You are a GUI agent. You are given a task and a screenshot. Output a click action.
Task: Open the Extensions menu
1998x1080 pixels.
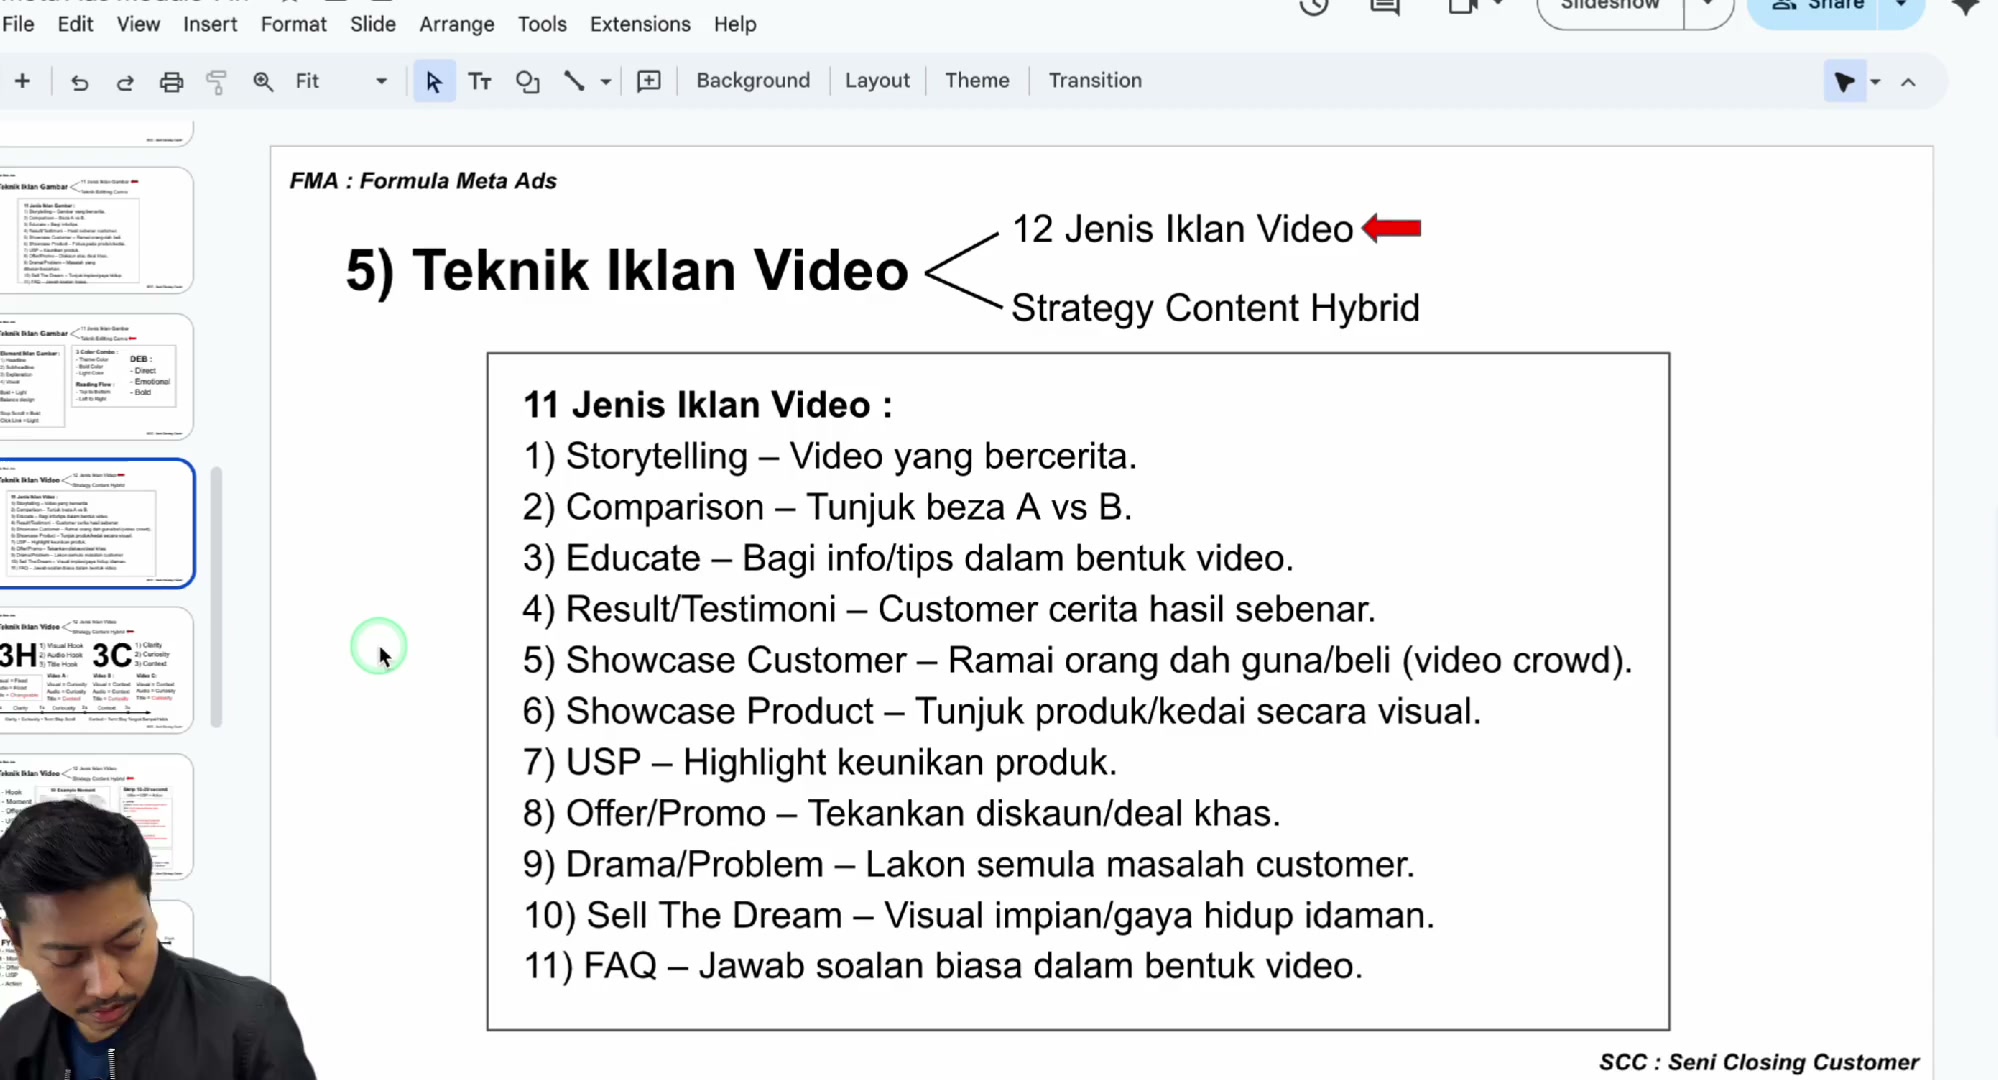click(x=640, y=24)
